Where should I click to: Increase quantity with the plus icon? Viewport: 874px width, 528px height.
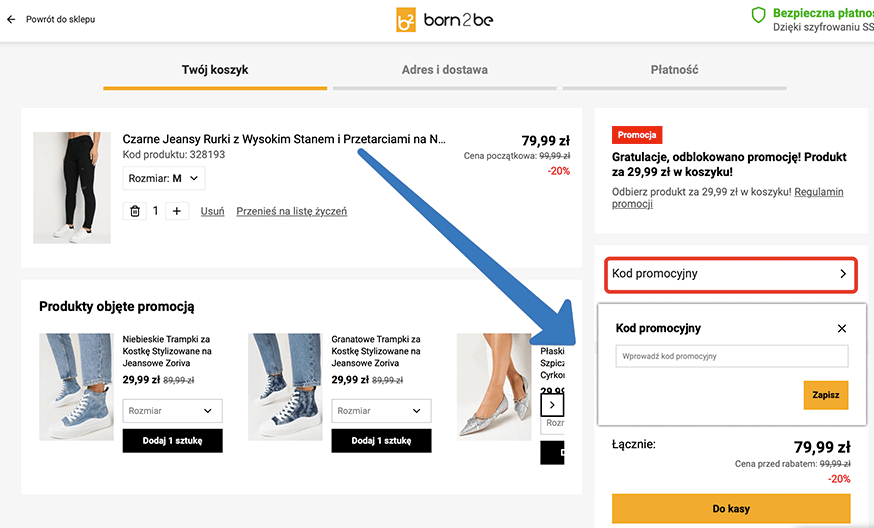[x=176, y=211]
